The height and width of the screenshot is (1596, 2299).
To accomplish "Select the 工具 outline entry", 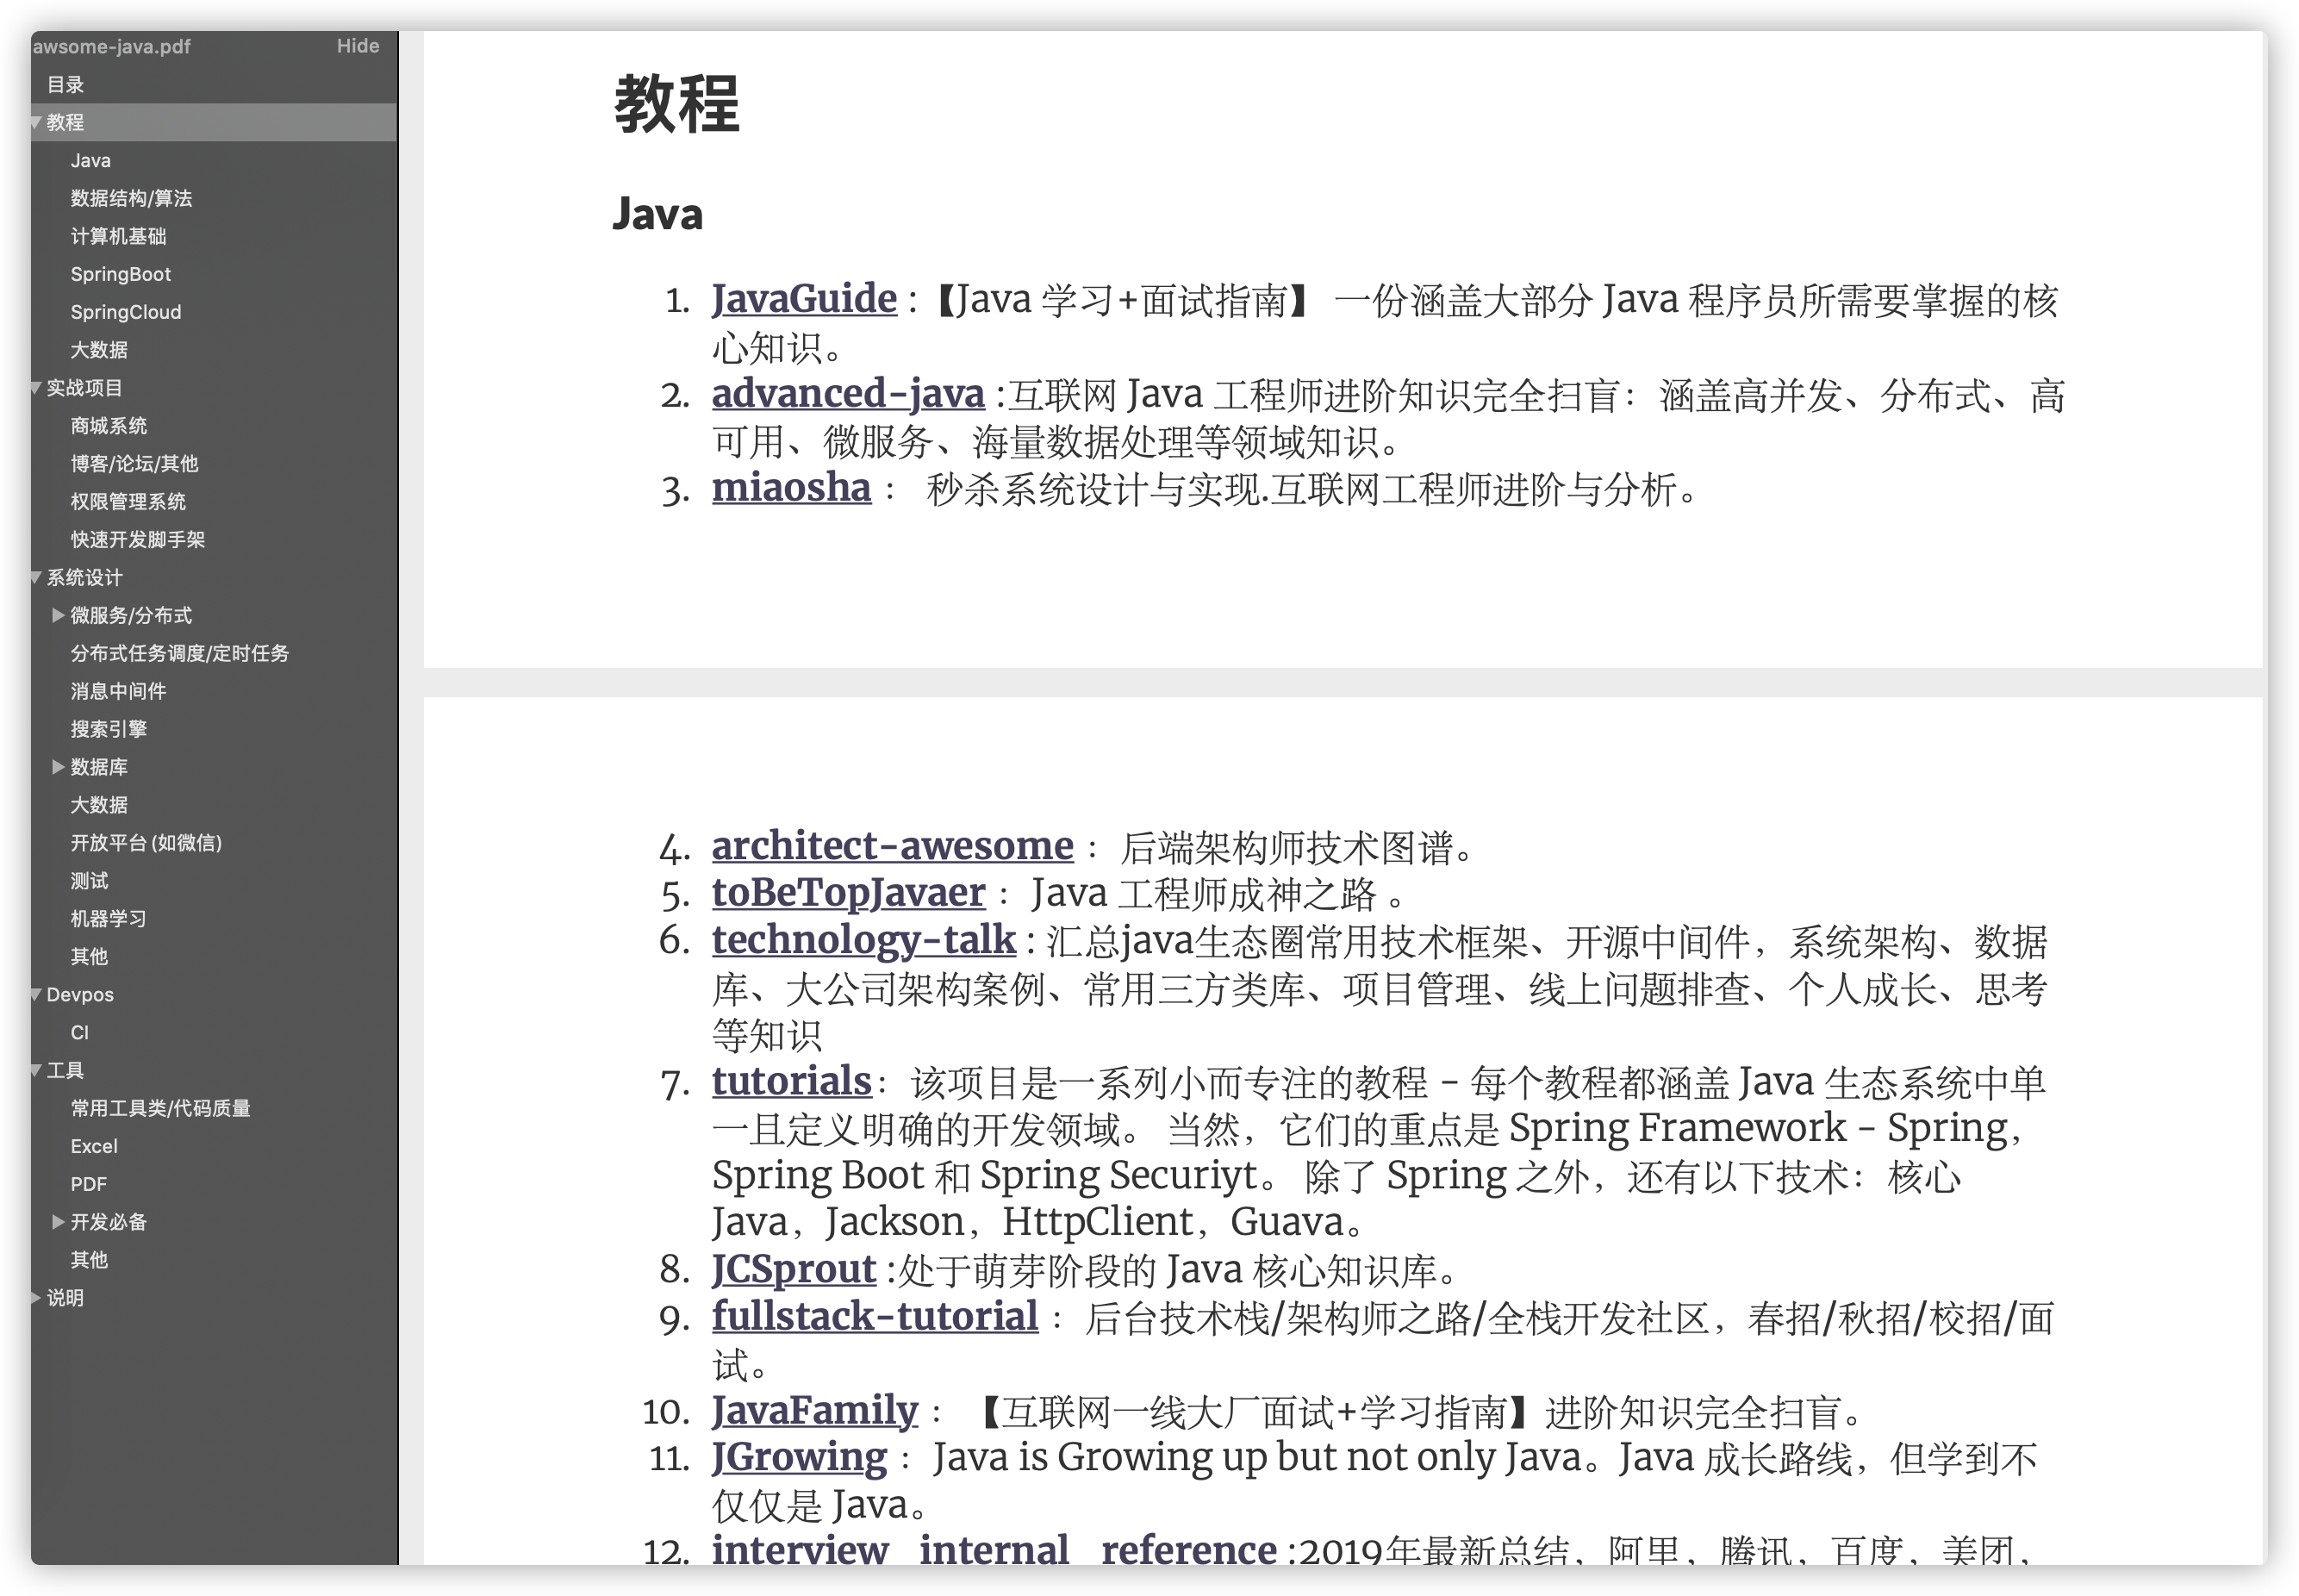I will click(x=65, y=1071).
